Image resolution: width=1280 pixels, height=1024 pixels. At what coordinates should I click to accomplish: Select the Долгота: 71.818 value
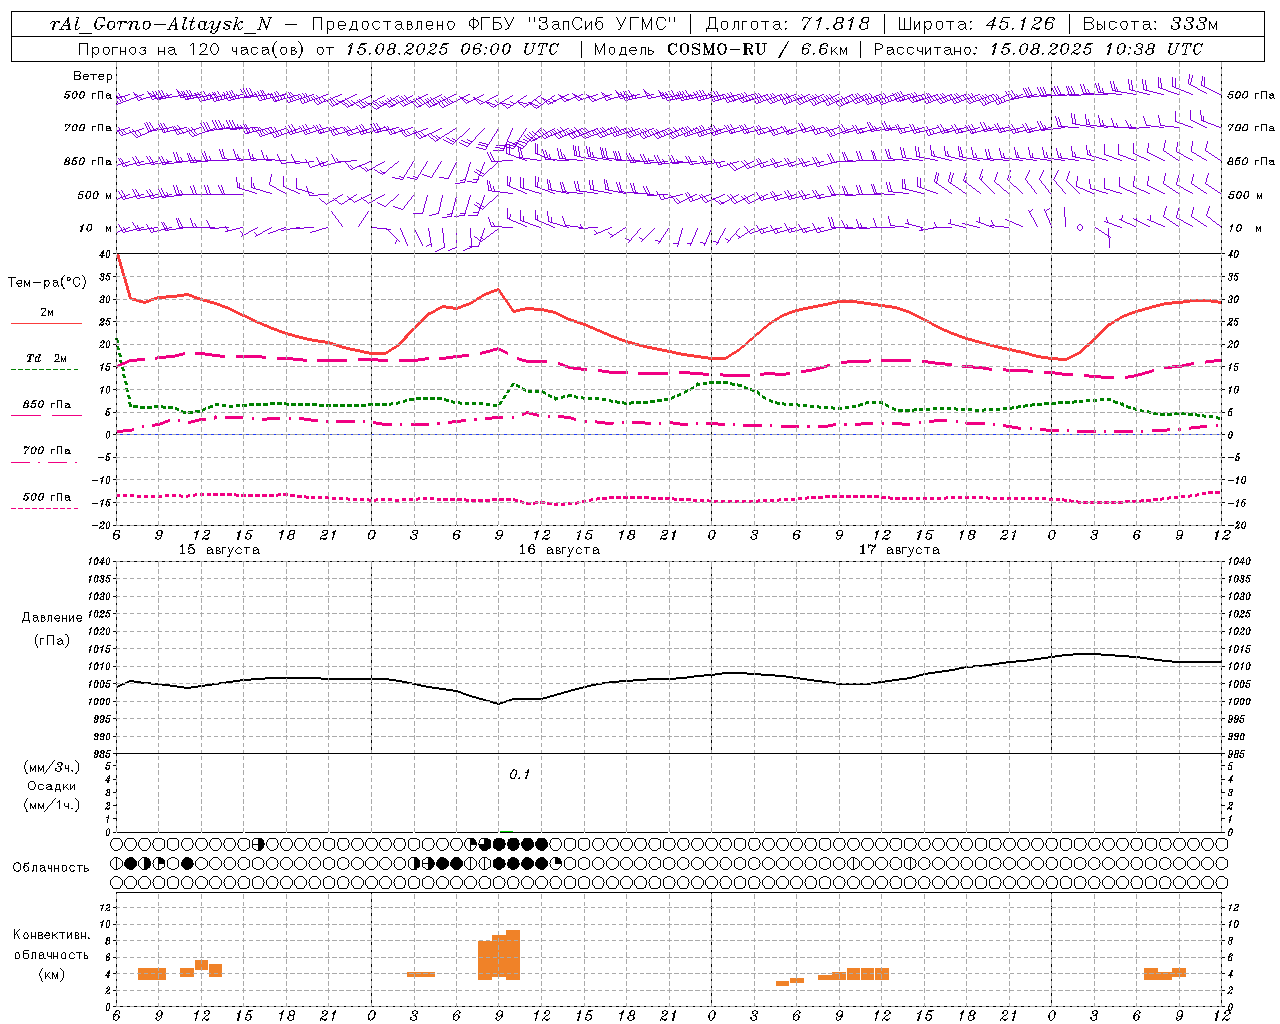pyautogui.click(x=787, y=24)
